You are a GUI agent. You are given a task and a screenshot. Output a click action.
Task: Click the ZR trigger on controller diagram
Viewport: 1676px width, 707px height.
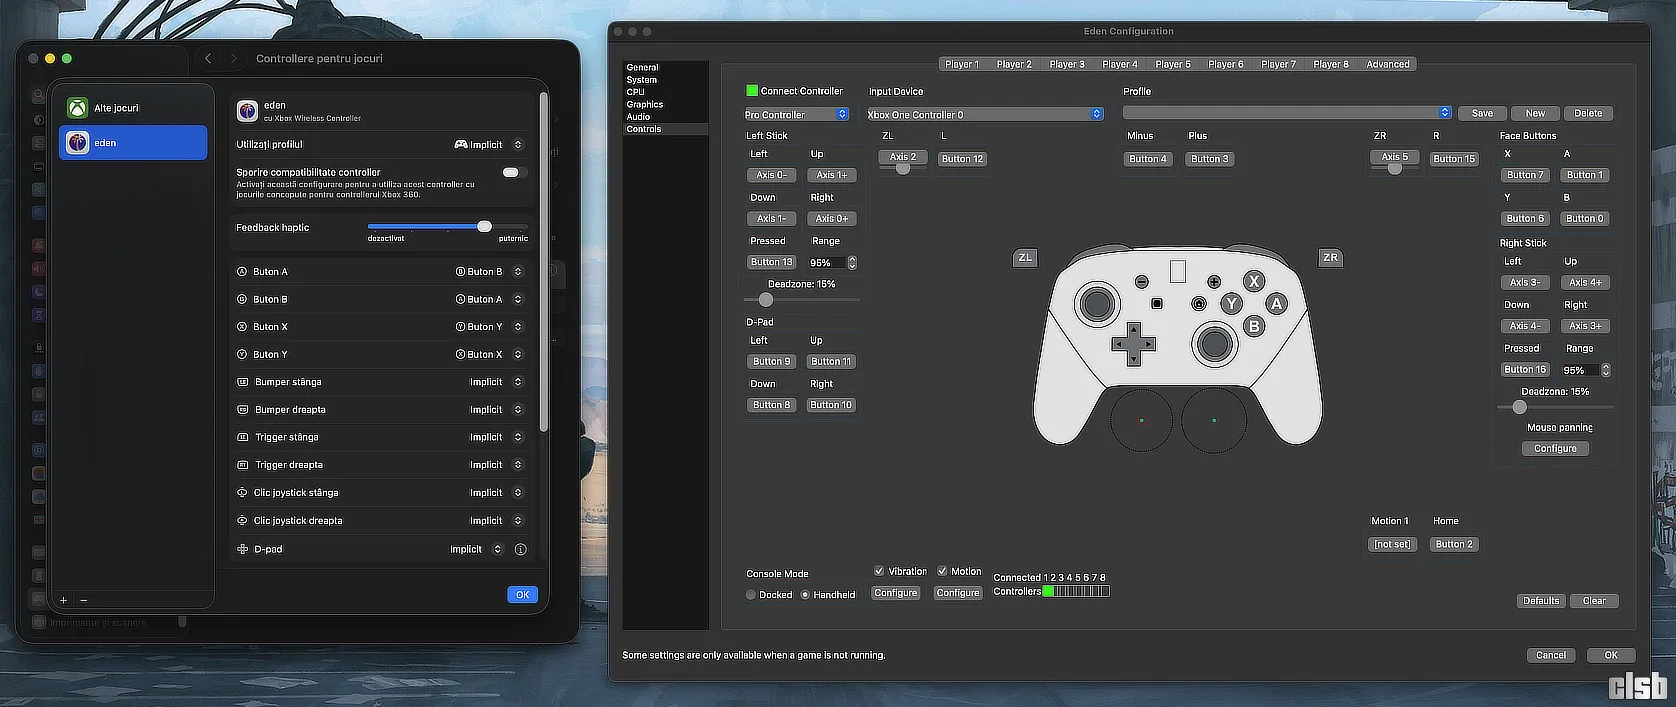click(1330, 258)
